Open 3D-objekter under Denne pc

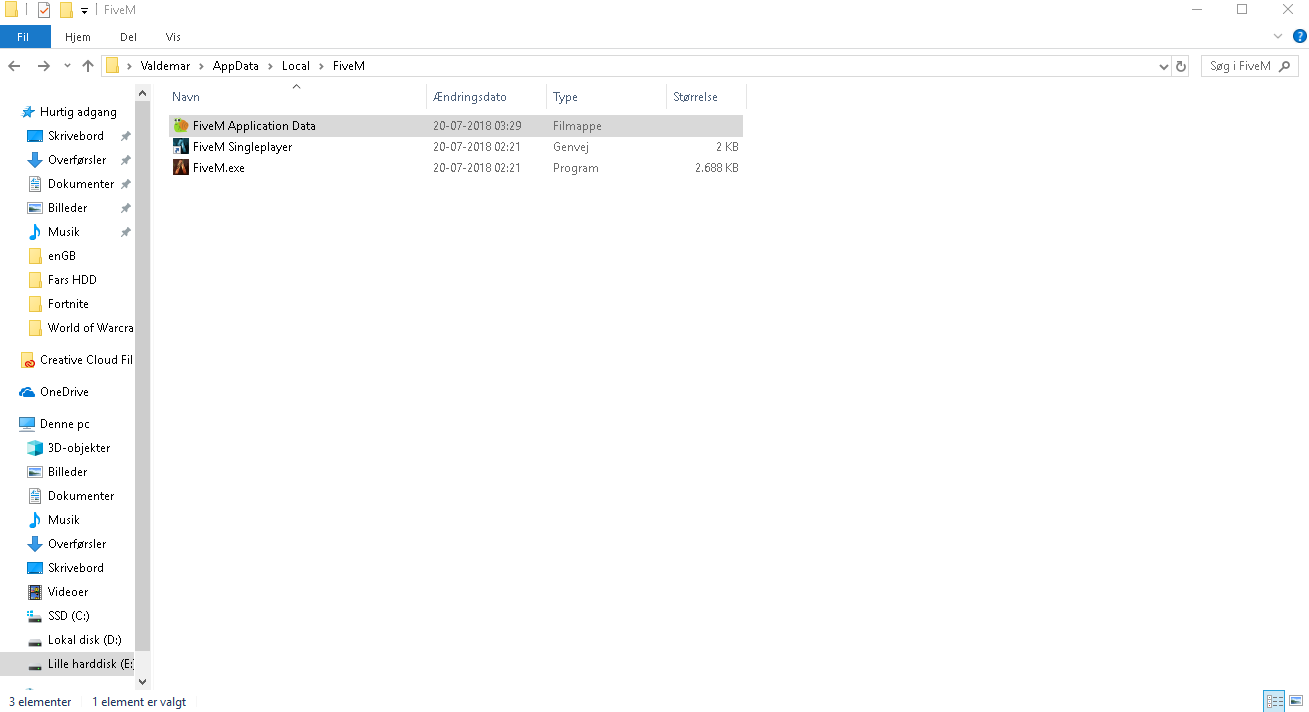click(79, 448)
